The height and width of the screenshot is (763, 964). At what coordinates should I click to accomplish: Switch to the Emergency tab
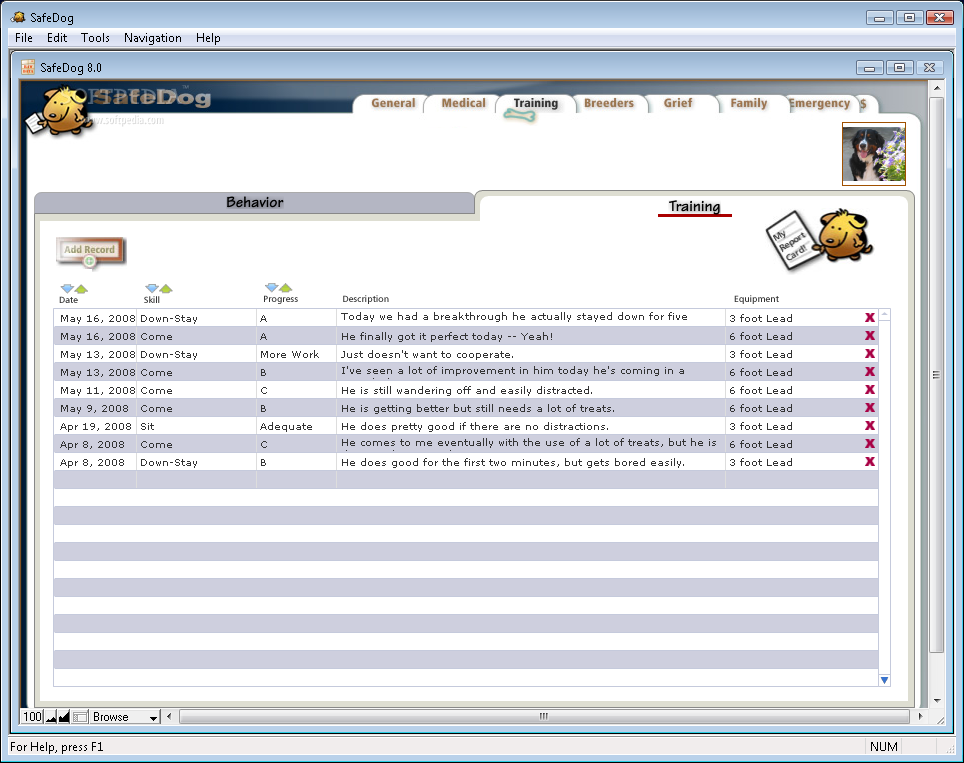(820, 103)
